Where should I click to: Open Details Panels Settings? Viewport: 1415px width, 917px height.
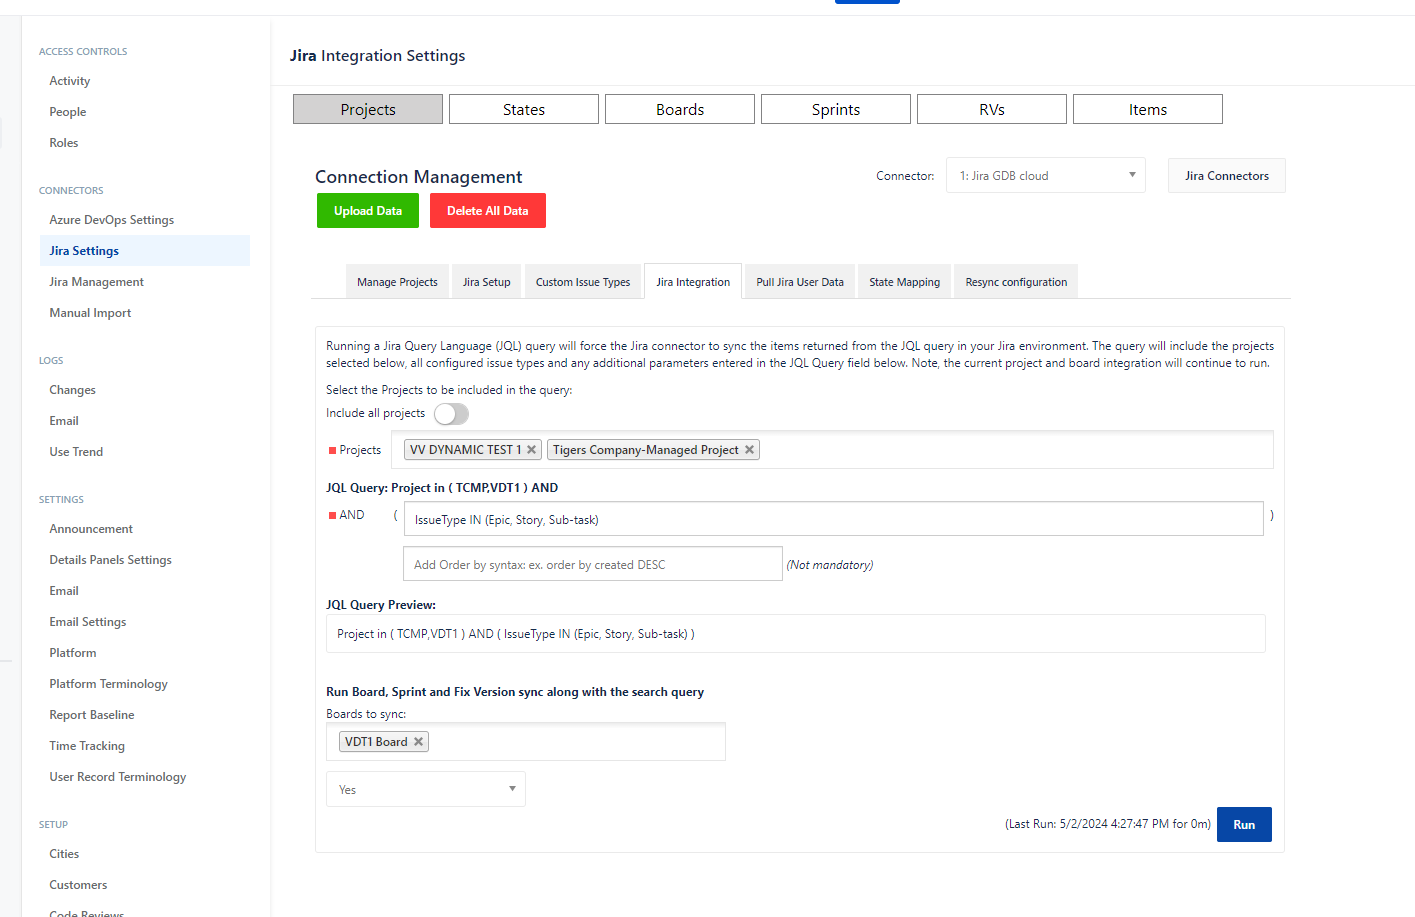tap(111, 560)
